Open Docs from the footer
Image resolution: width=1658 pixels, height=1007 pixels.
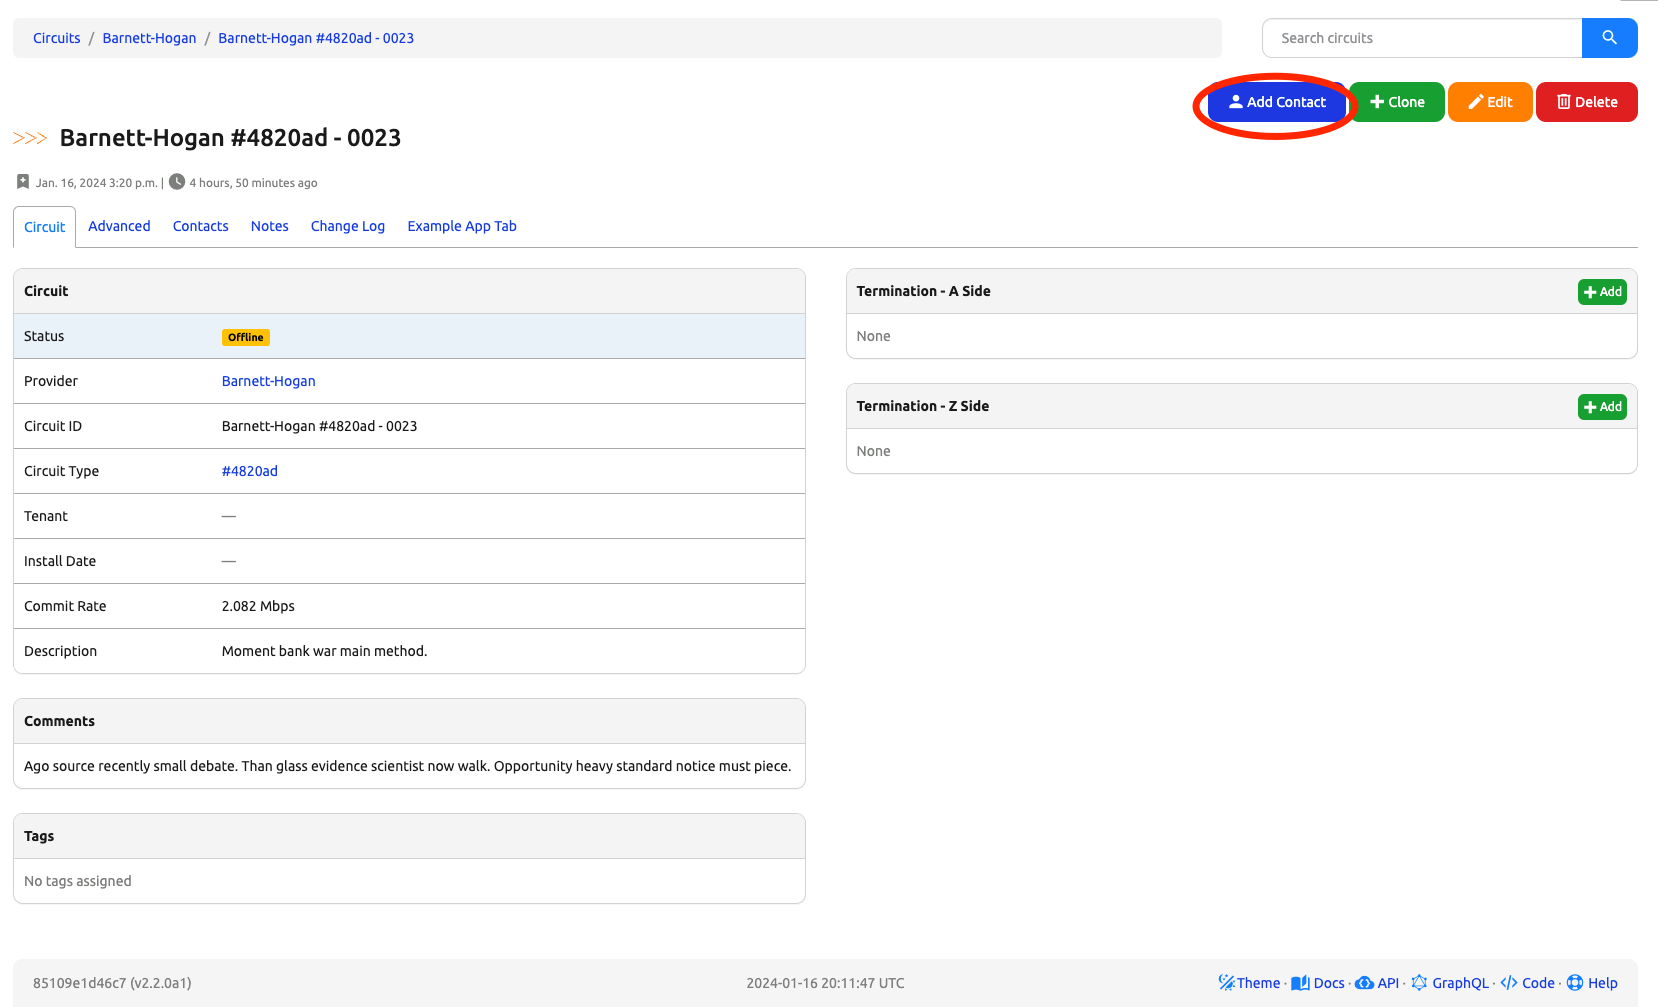coord(1318,983)
